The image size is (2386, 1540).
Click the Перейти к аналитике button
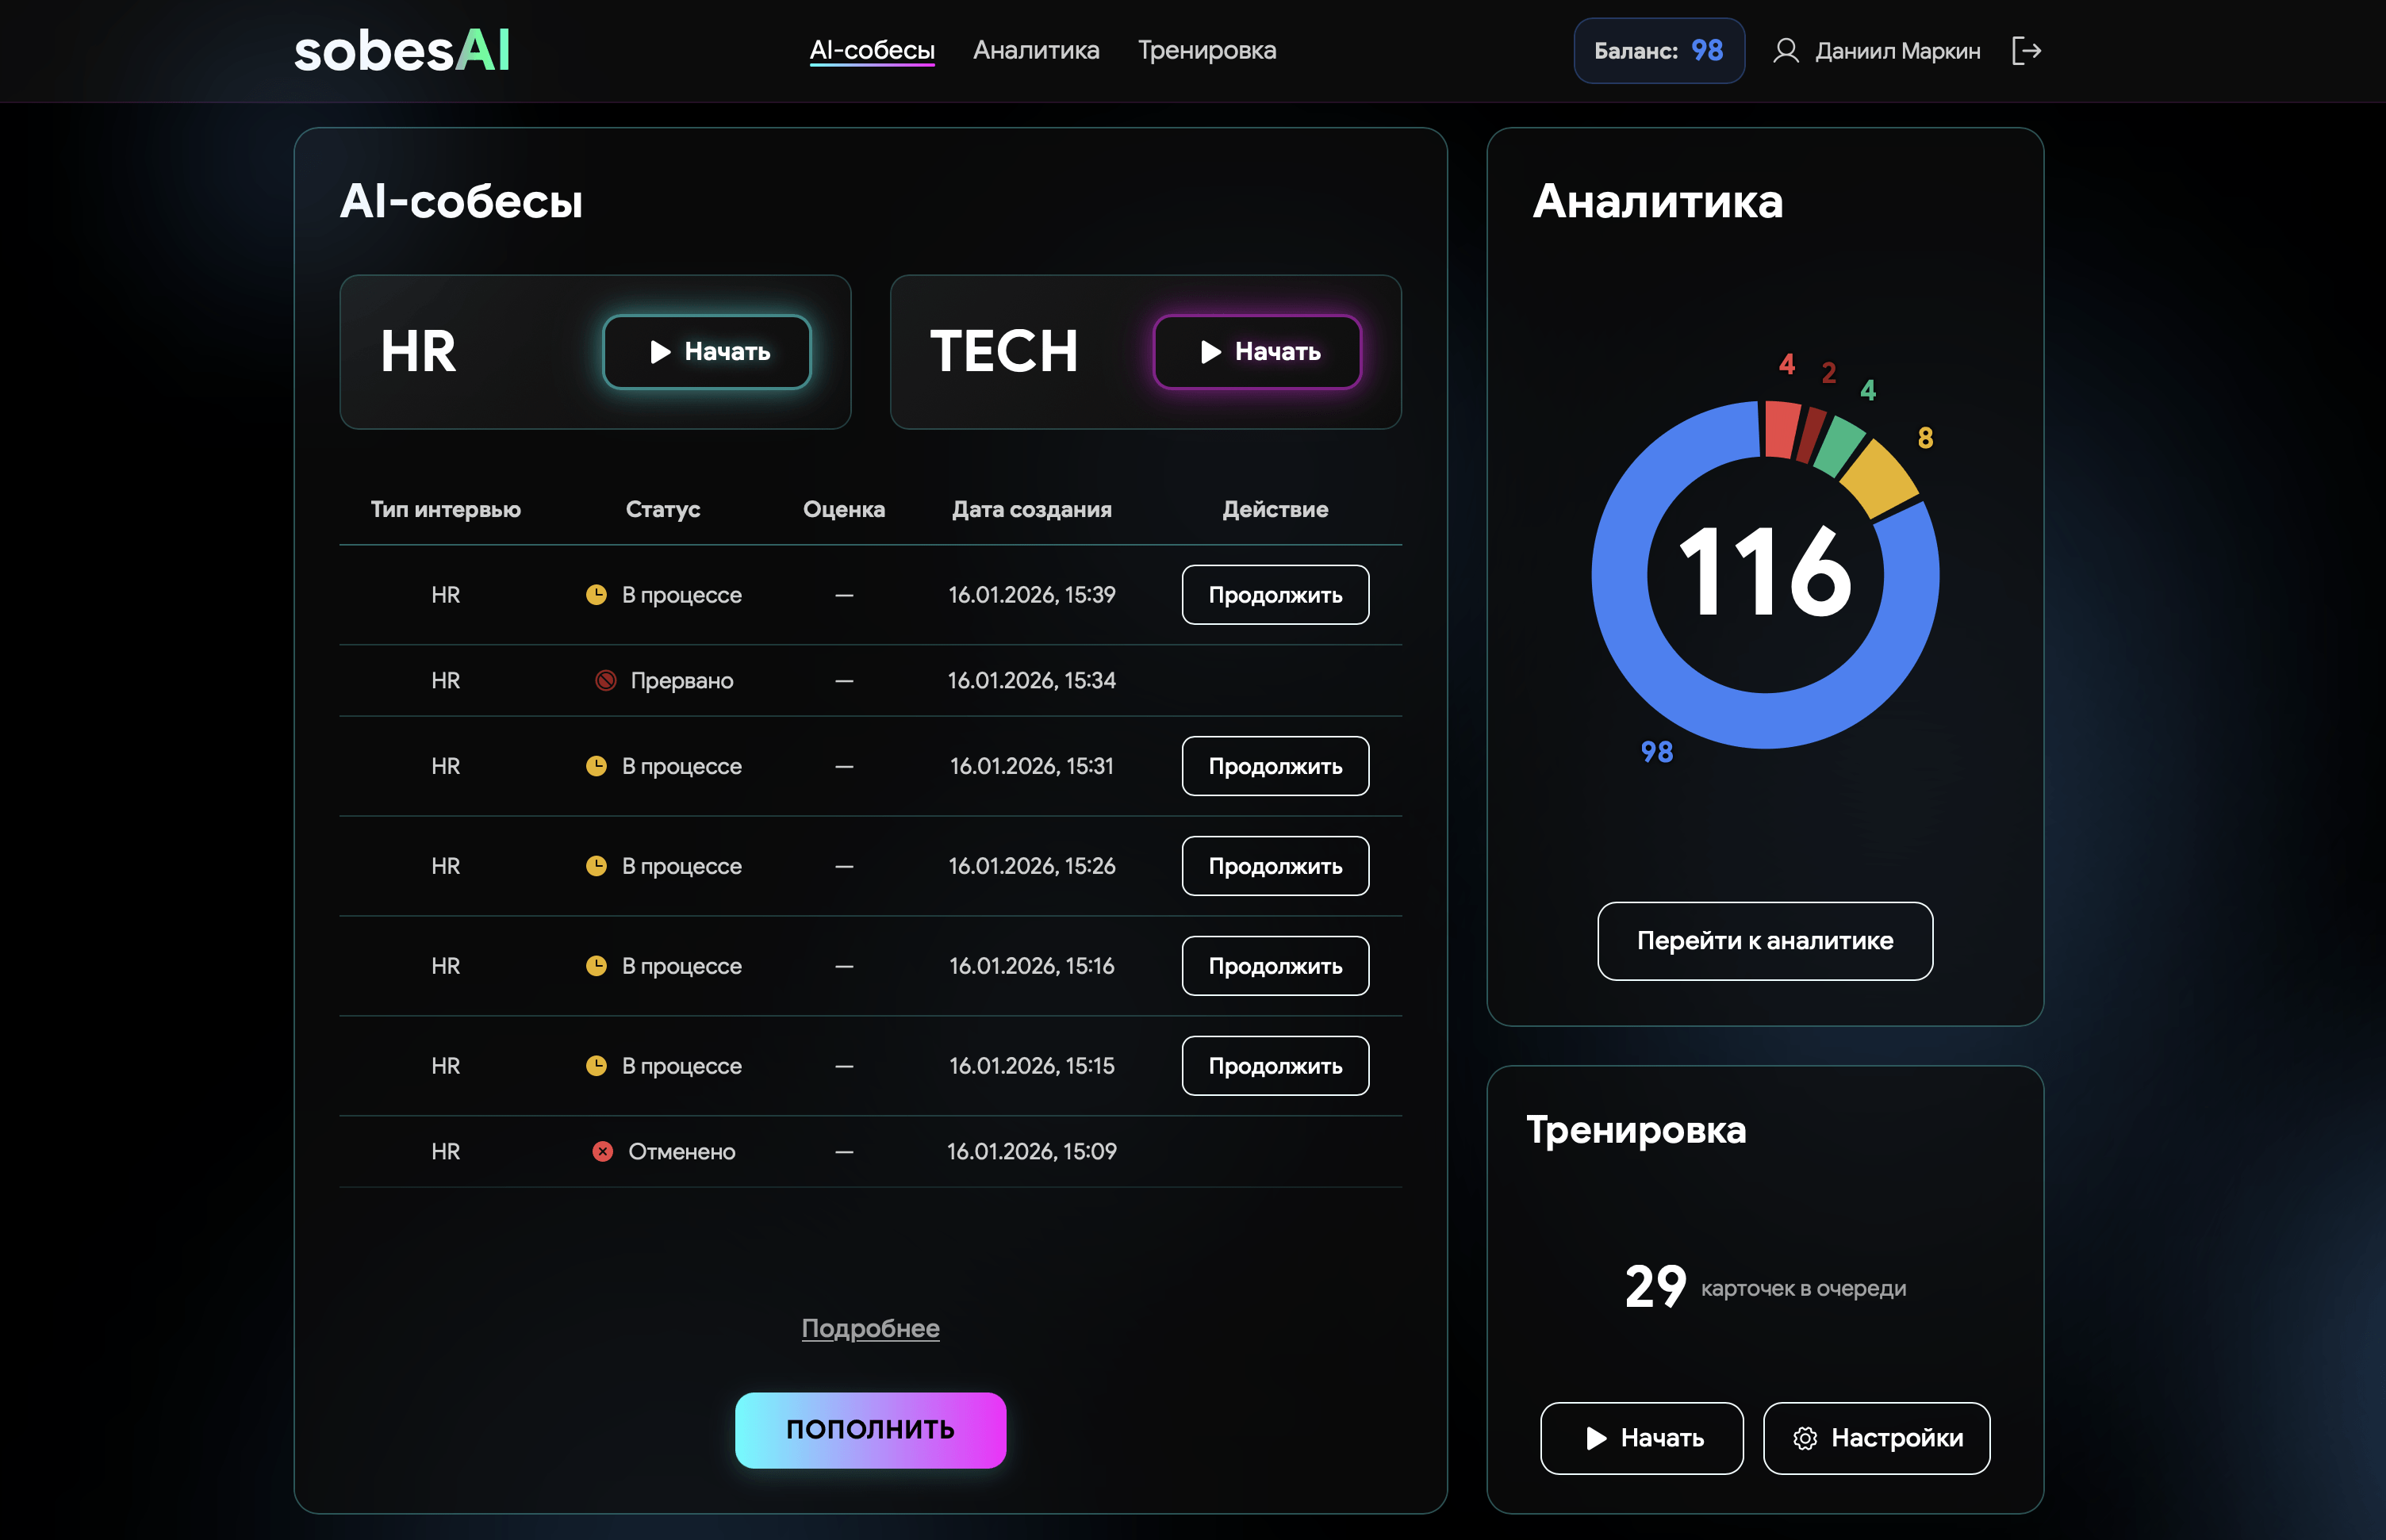(1764, 941)
